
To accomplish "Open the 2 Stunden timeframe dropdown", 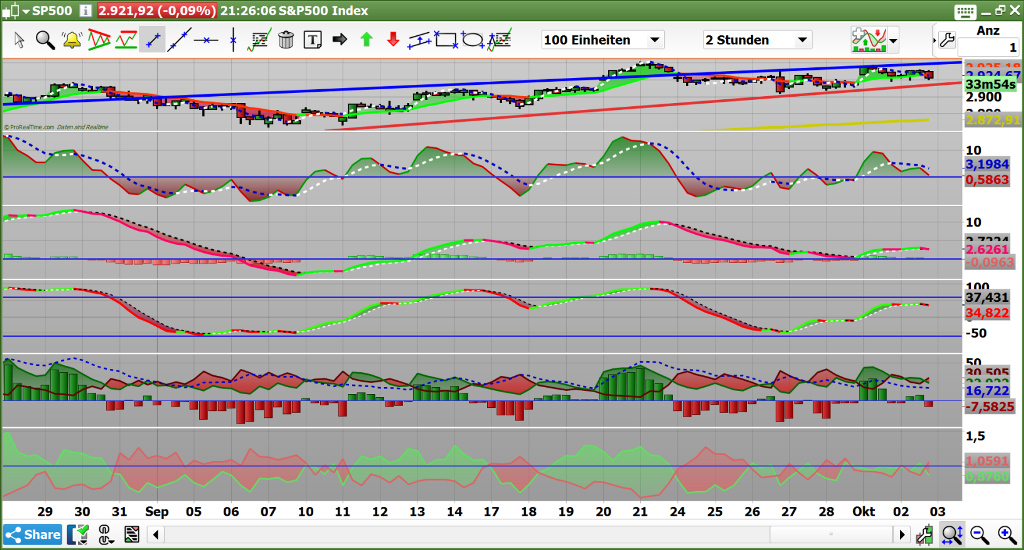I will [758, 40].
